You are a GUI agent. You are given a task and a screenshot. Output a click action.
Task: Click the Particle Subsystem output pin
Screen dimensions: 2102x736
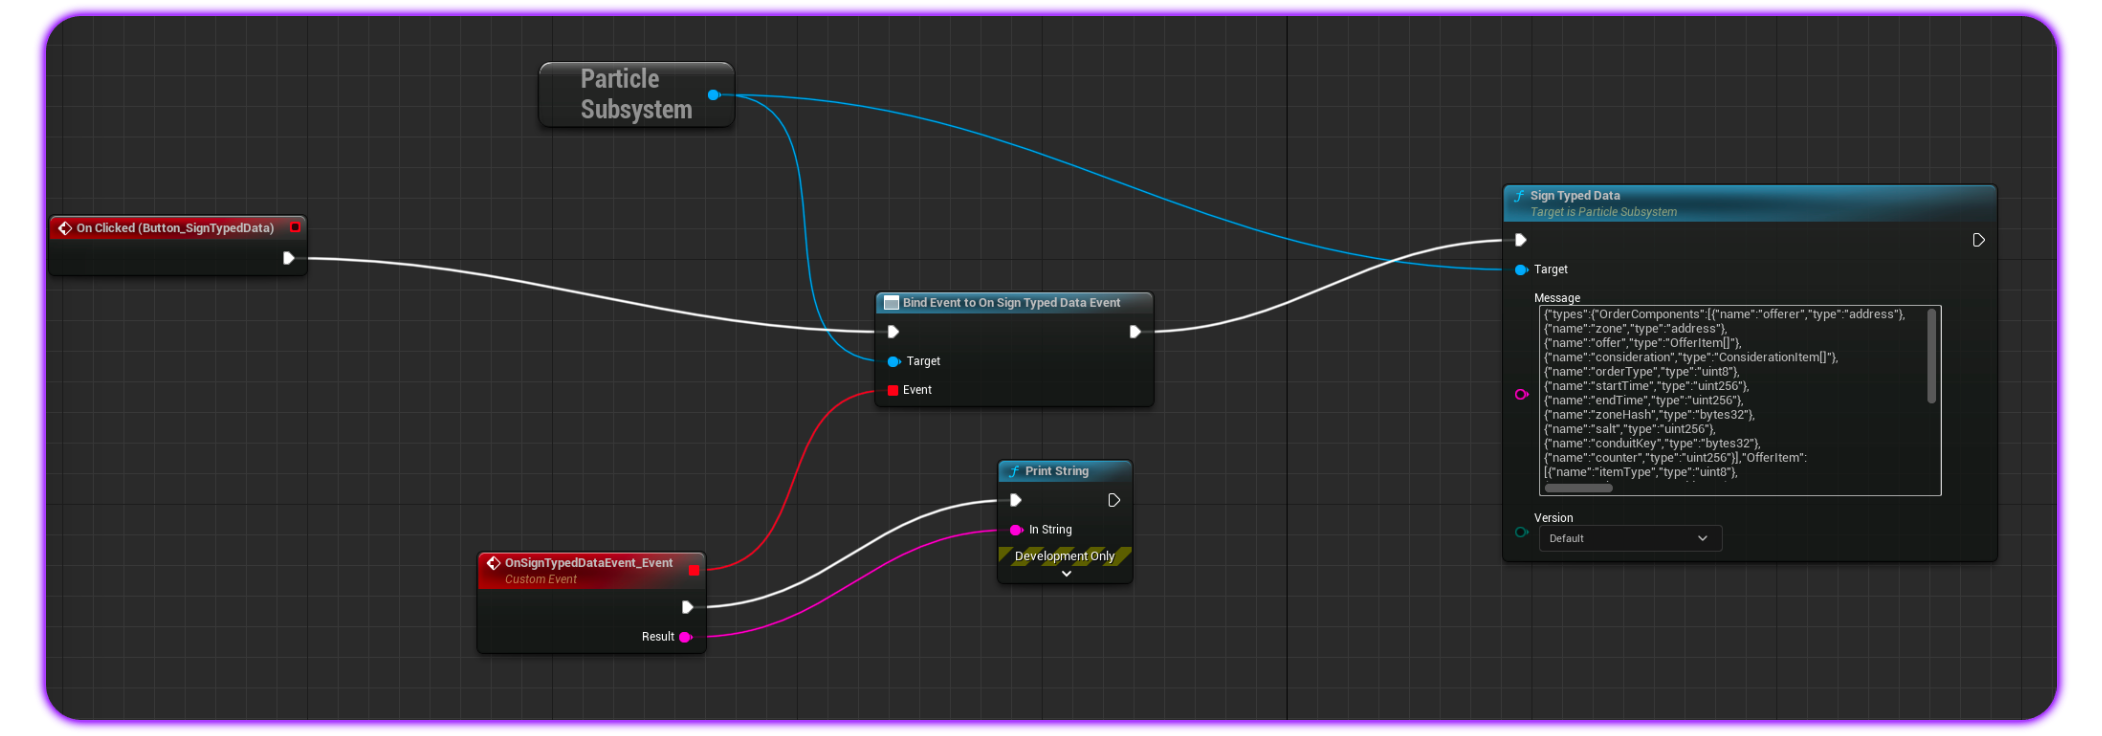point(713,95)
